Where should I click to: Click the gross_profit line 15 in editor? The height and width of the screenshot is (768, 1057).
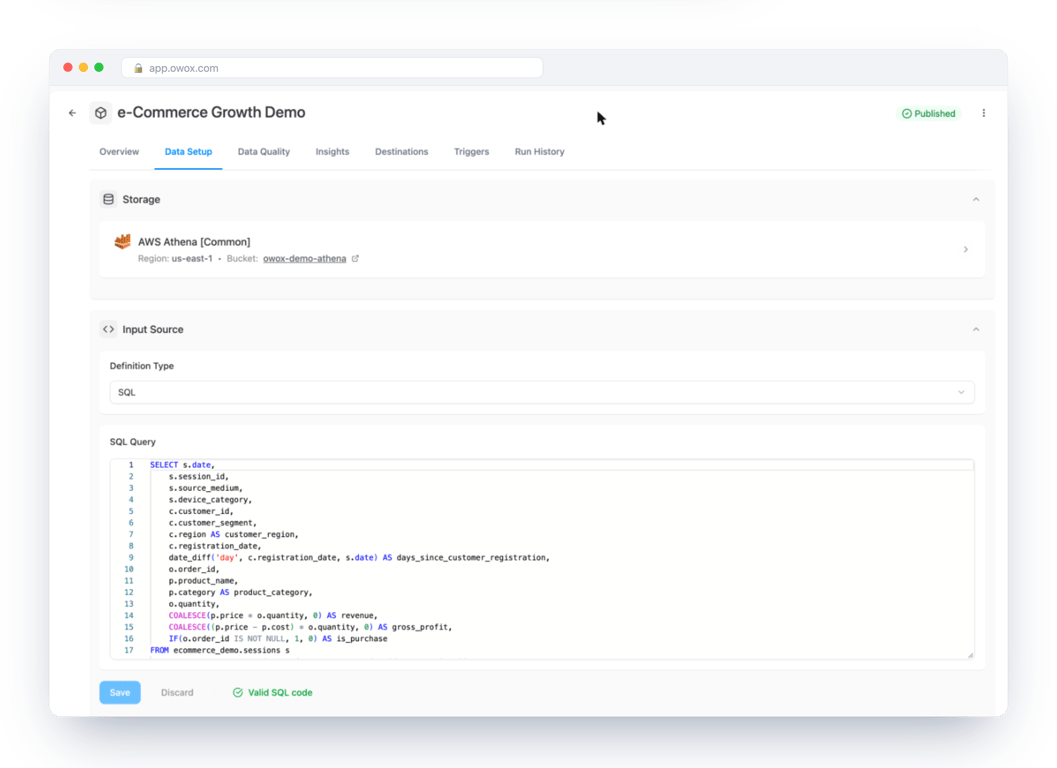310,627
